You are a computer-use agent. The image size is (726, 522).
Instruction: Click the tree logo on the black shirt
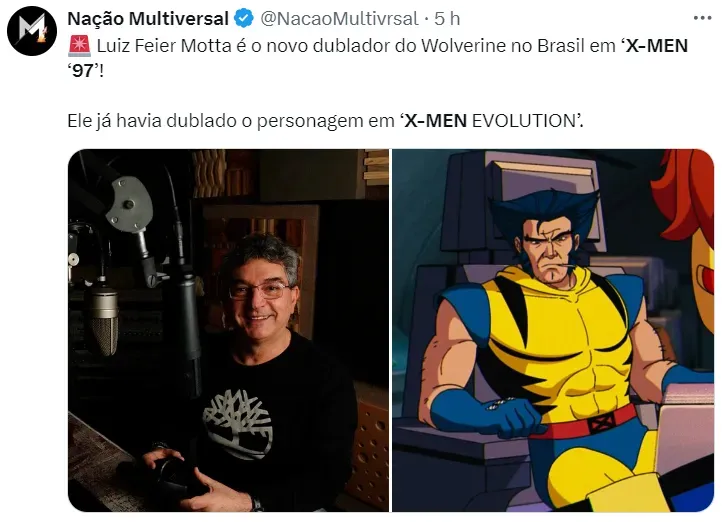click(238, 424)
